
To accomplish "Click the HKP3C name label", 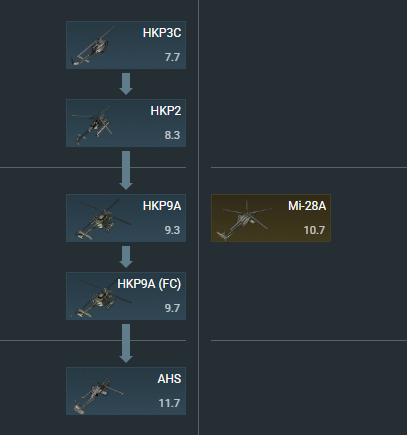I will [162, 33].
